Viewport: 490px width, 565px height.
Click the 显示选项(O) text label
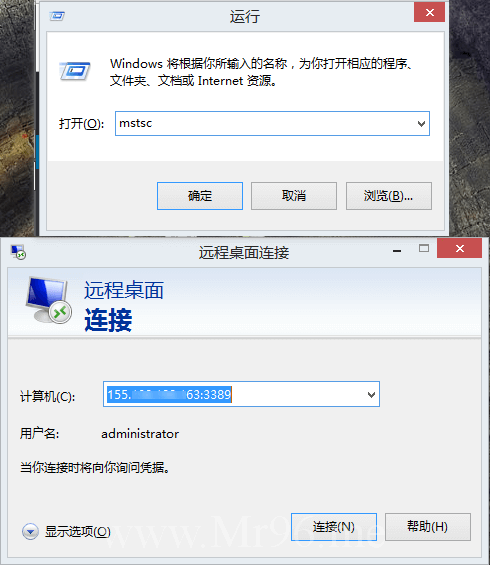[77, 531]
